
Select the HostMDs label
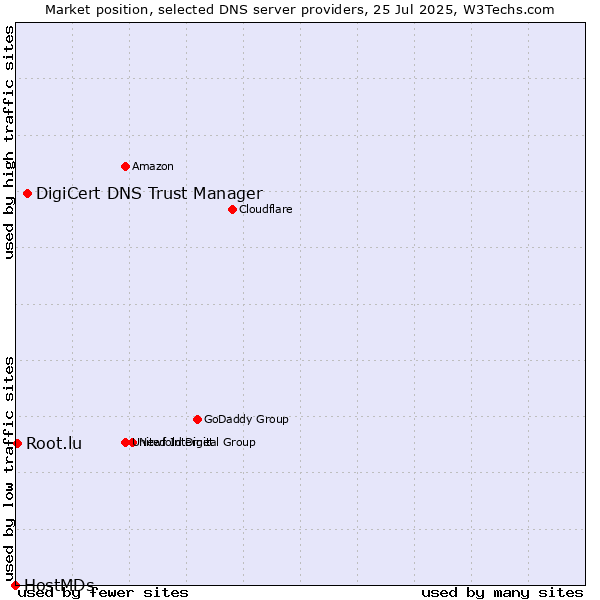(x=59, y=585)
